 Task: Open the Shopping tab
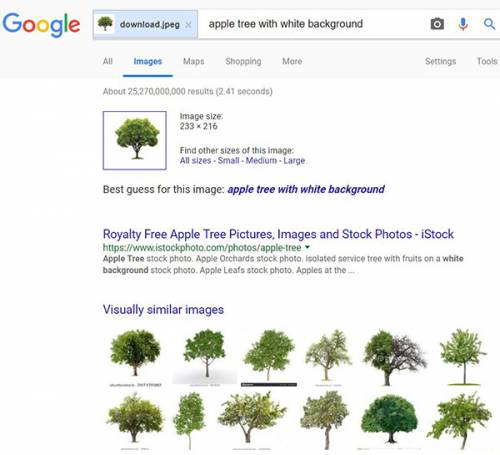click(x=243, y=61)
